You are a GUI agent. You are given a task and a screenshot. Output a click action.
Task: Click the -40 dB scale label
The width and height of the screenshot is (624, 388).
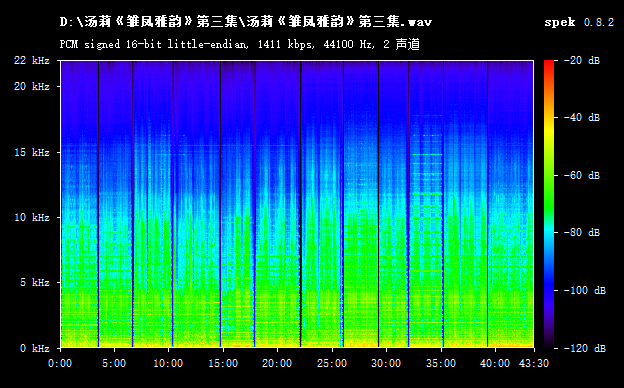click(x=582, y=117)
